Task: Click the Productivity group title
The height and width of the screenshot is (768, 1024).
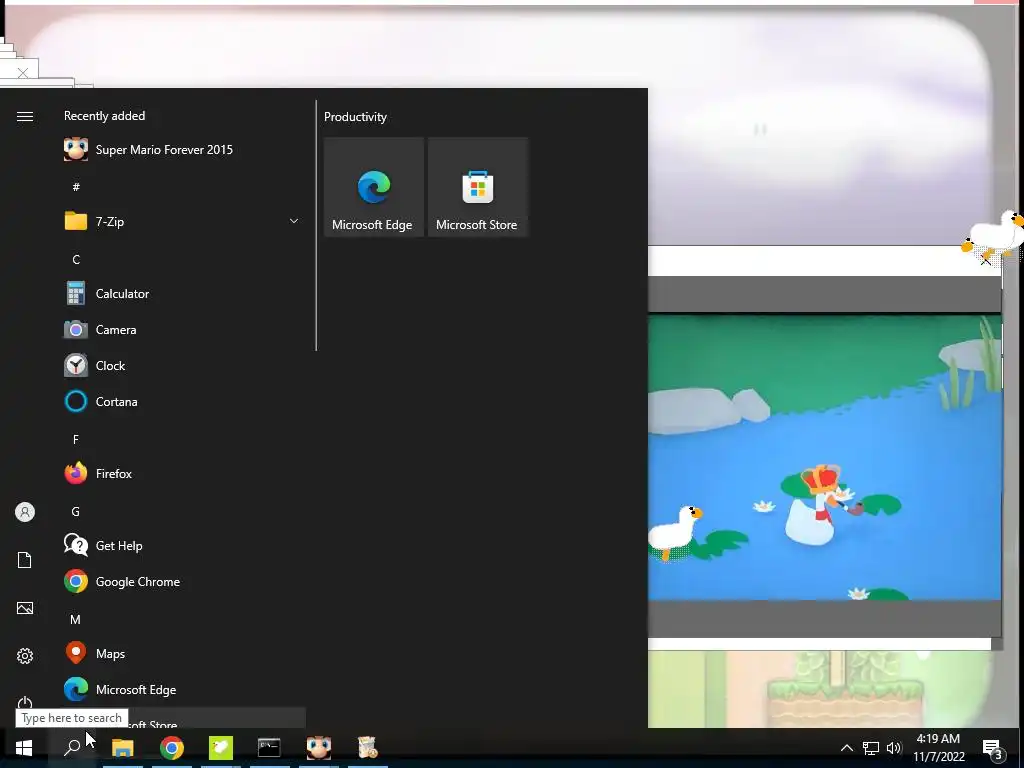Action: click(x=355, y=117)
